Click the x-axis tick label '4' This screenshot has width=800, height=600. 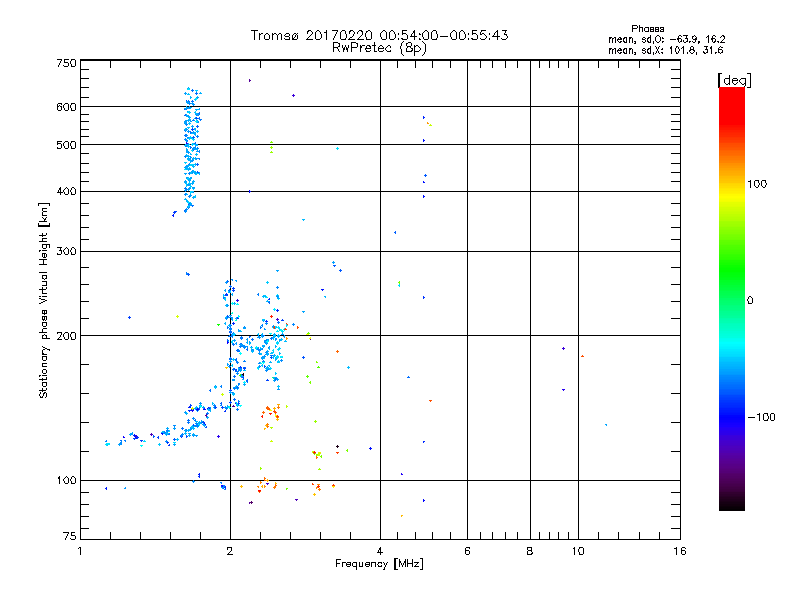tap(380, 551)
